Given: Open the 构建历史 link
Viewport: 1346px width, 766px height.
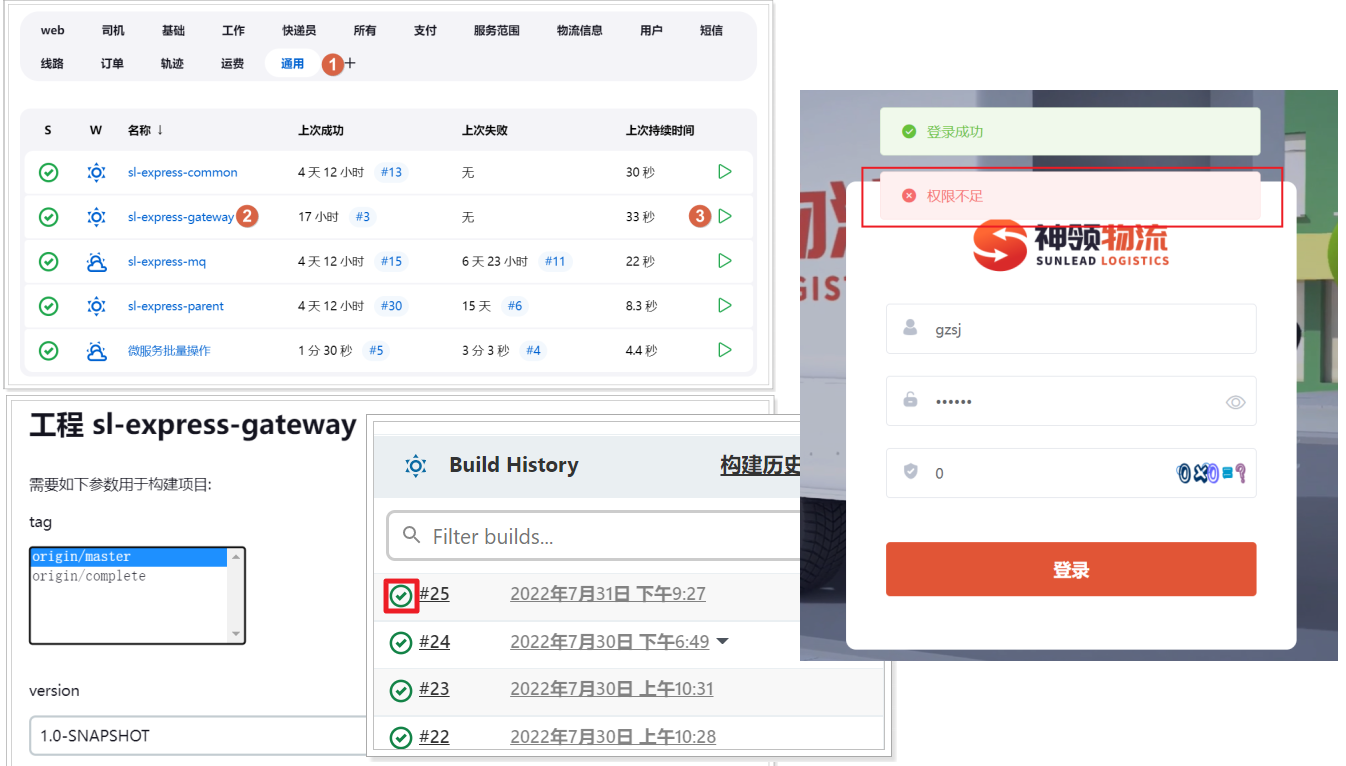Looking at the screenshot, I should 759,464.
